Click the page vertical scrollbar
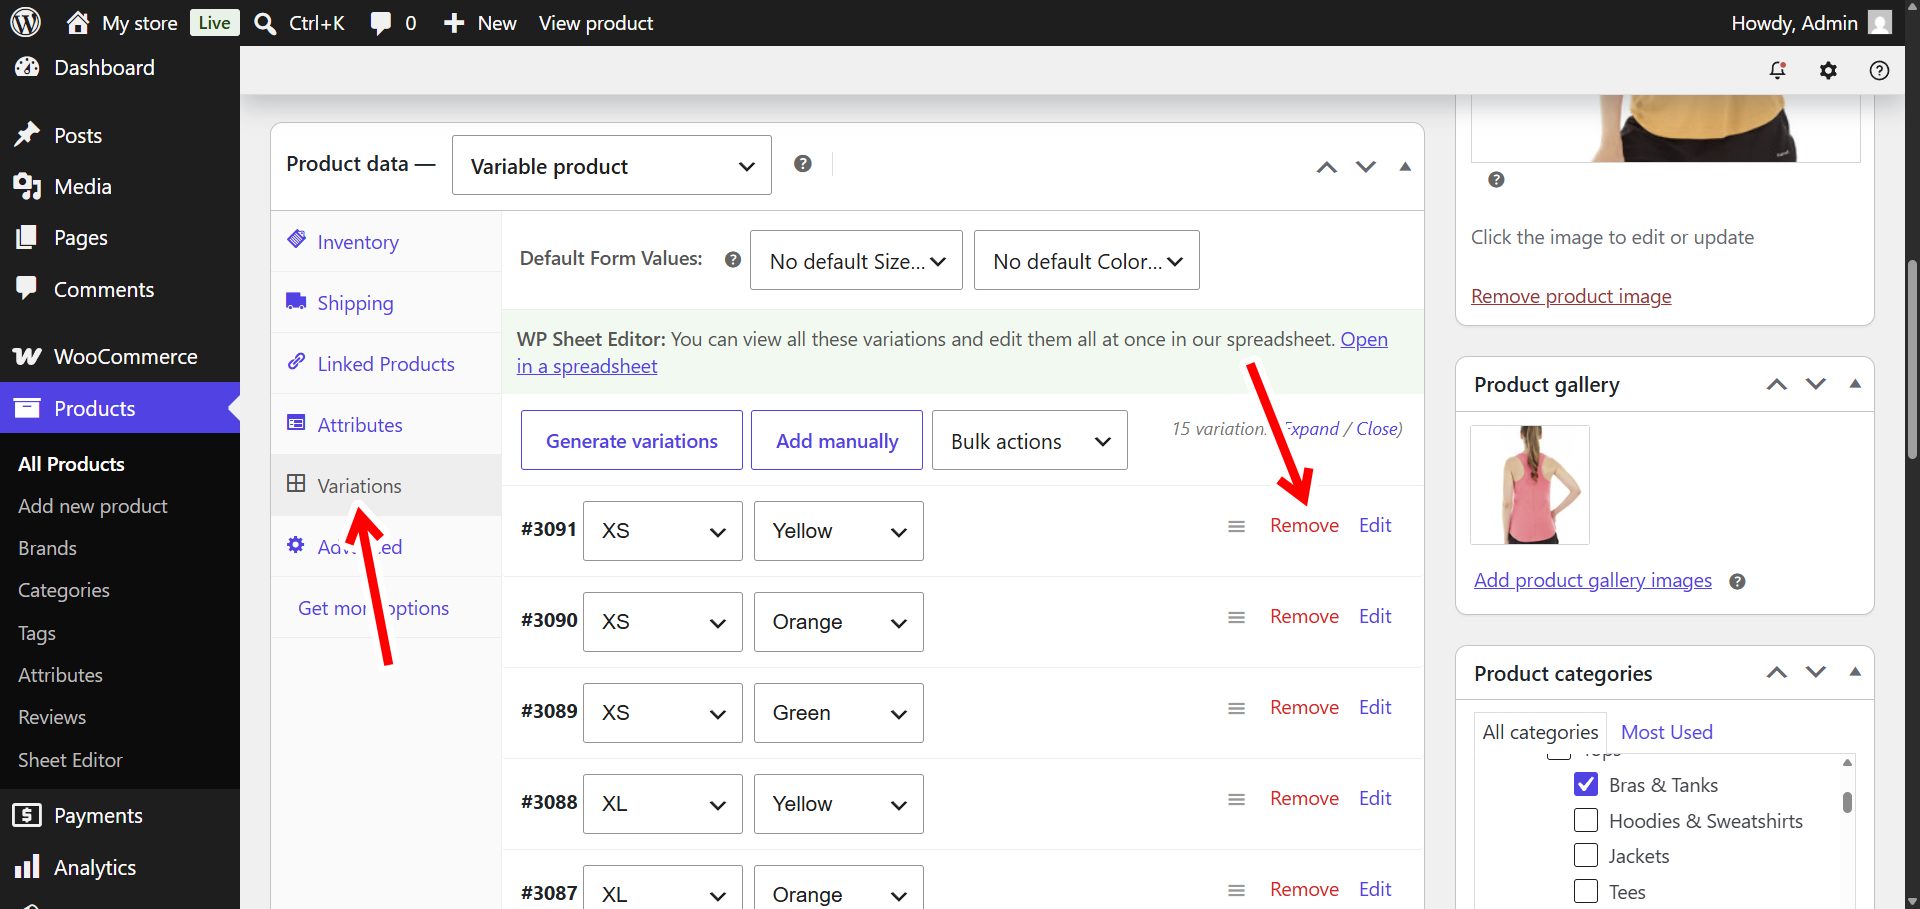 point(1912,360)
